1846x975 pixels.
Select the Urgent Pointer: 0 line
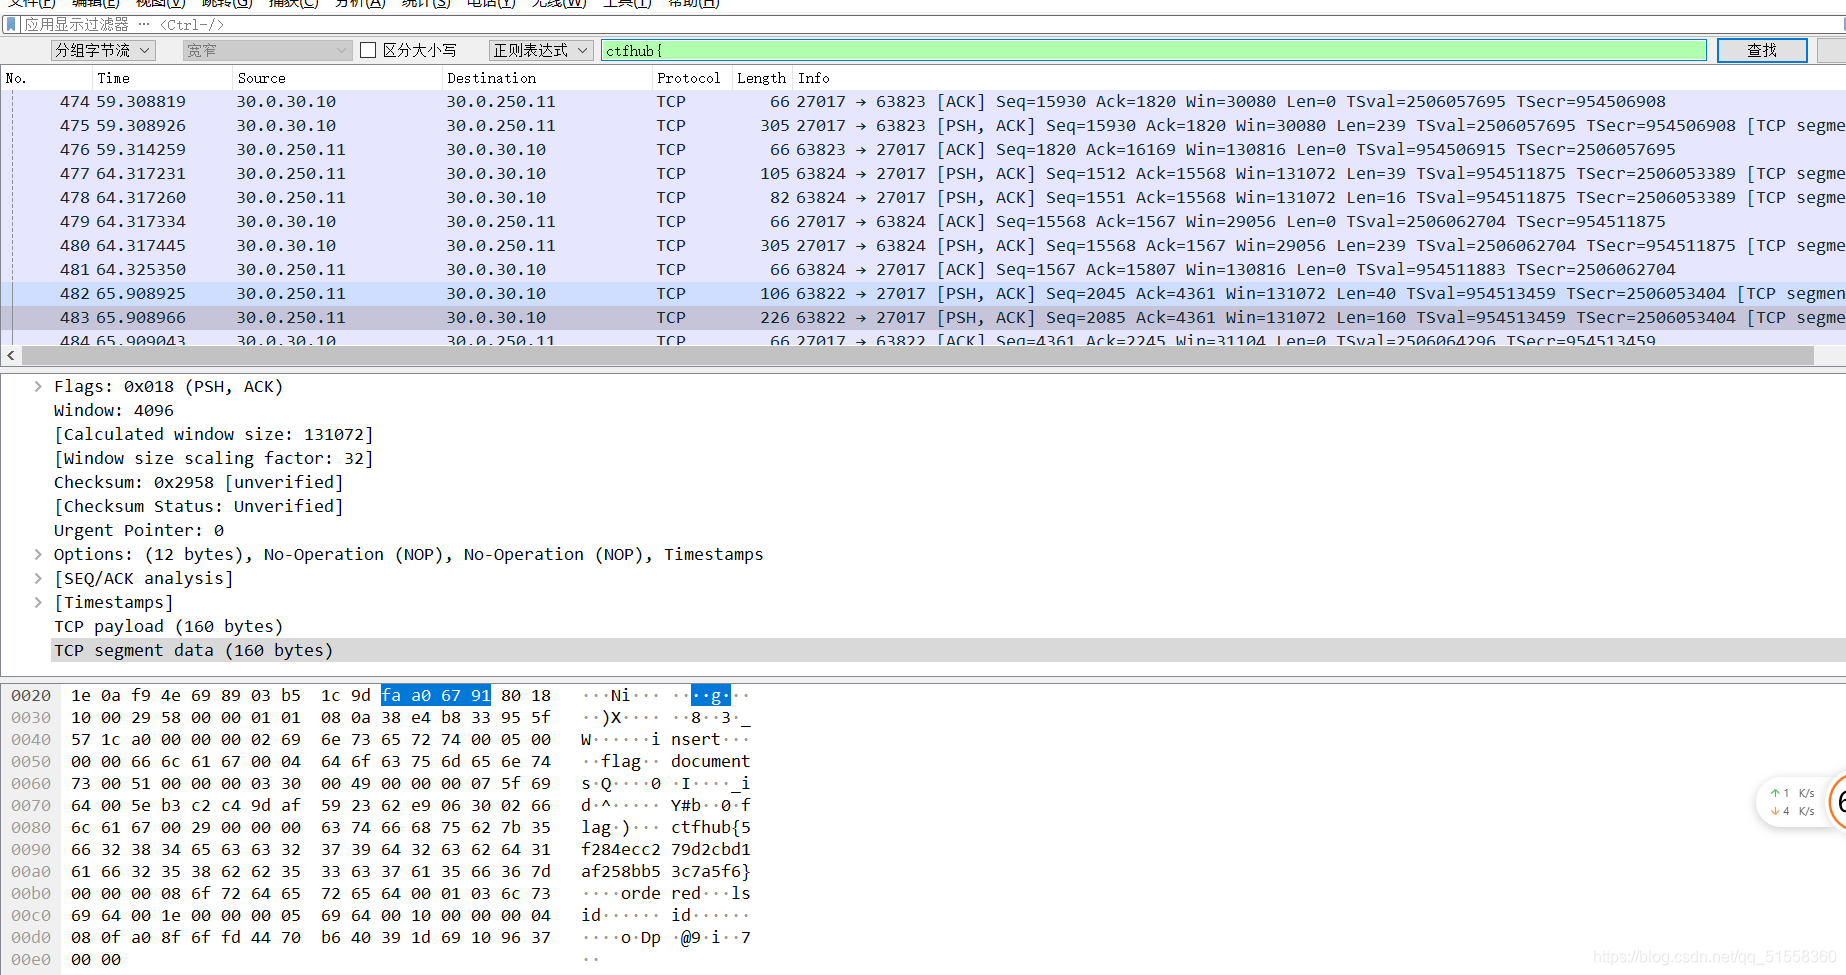(139, 530)
